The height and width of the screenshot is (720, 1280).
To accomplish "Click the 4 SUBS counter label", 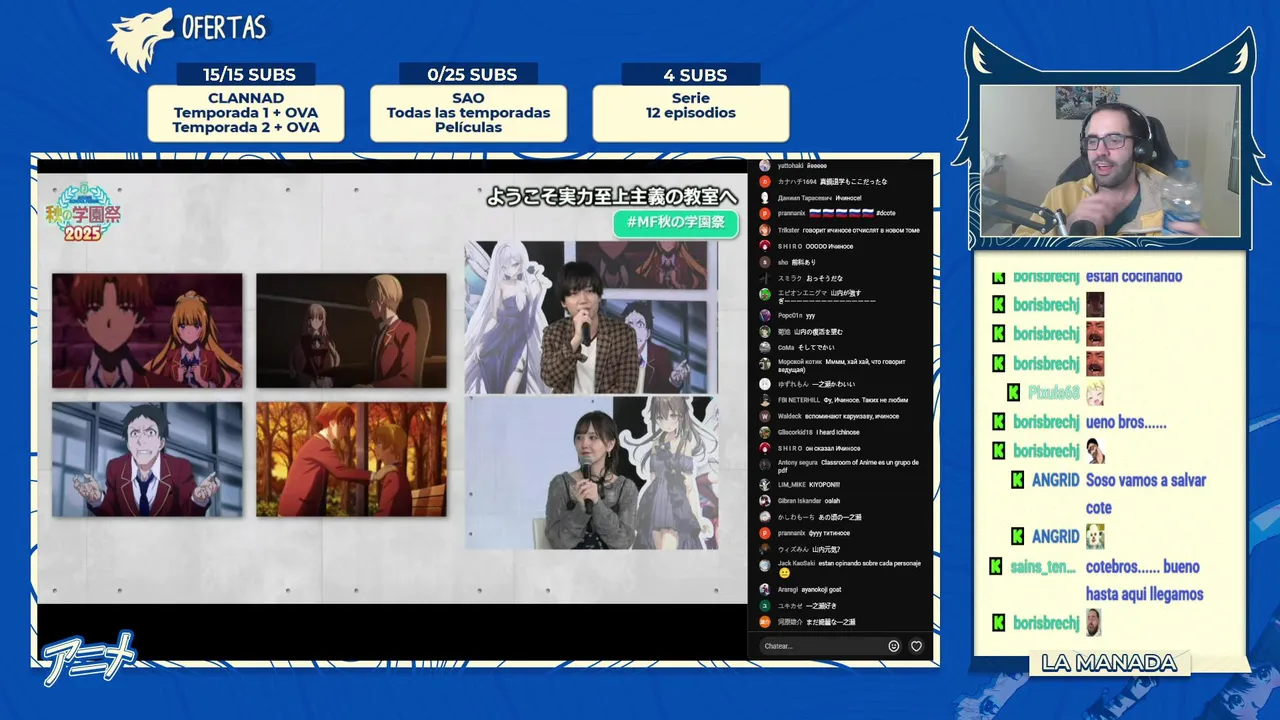I will [x=695, y=74].
